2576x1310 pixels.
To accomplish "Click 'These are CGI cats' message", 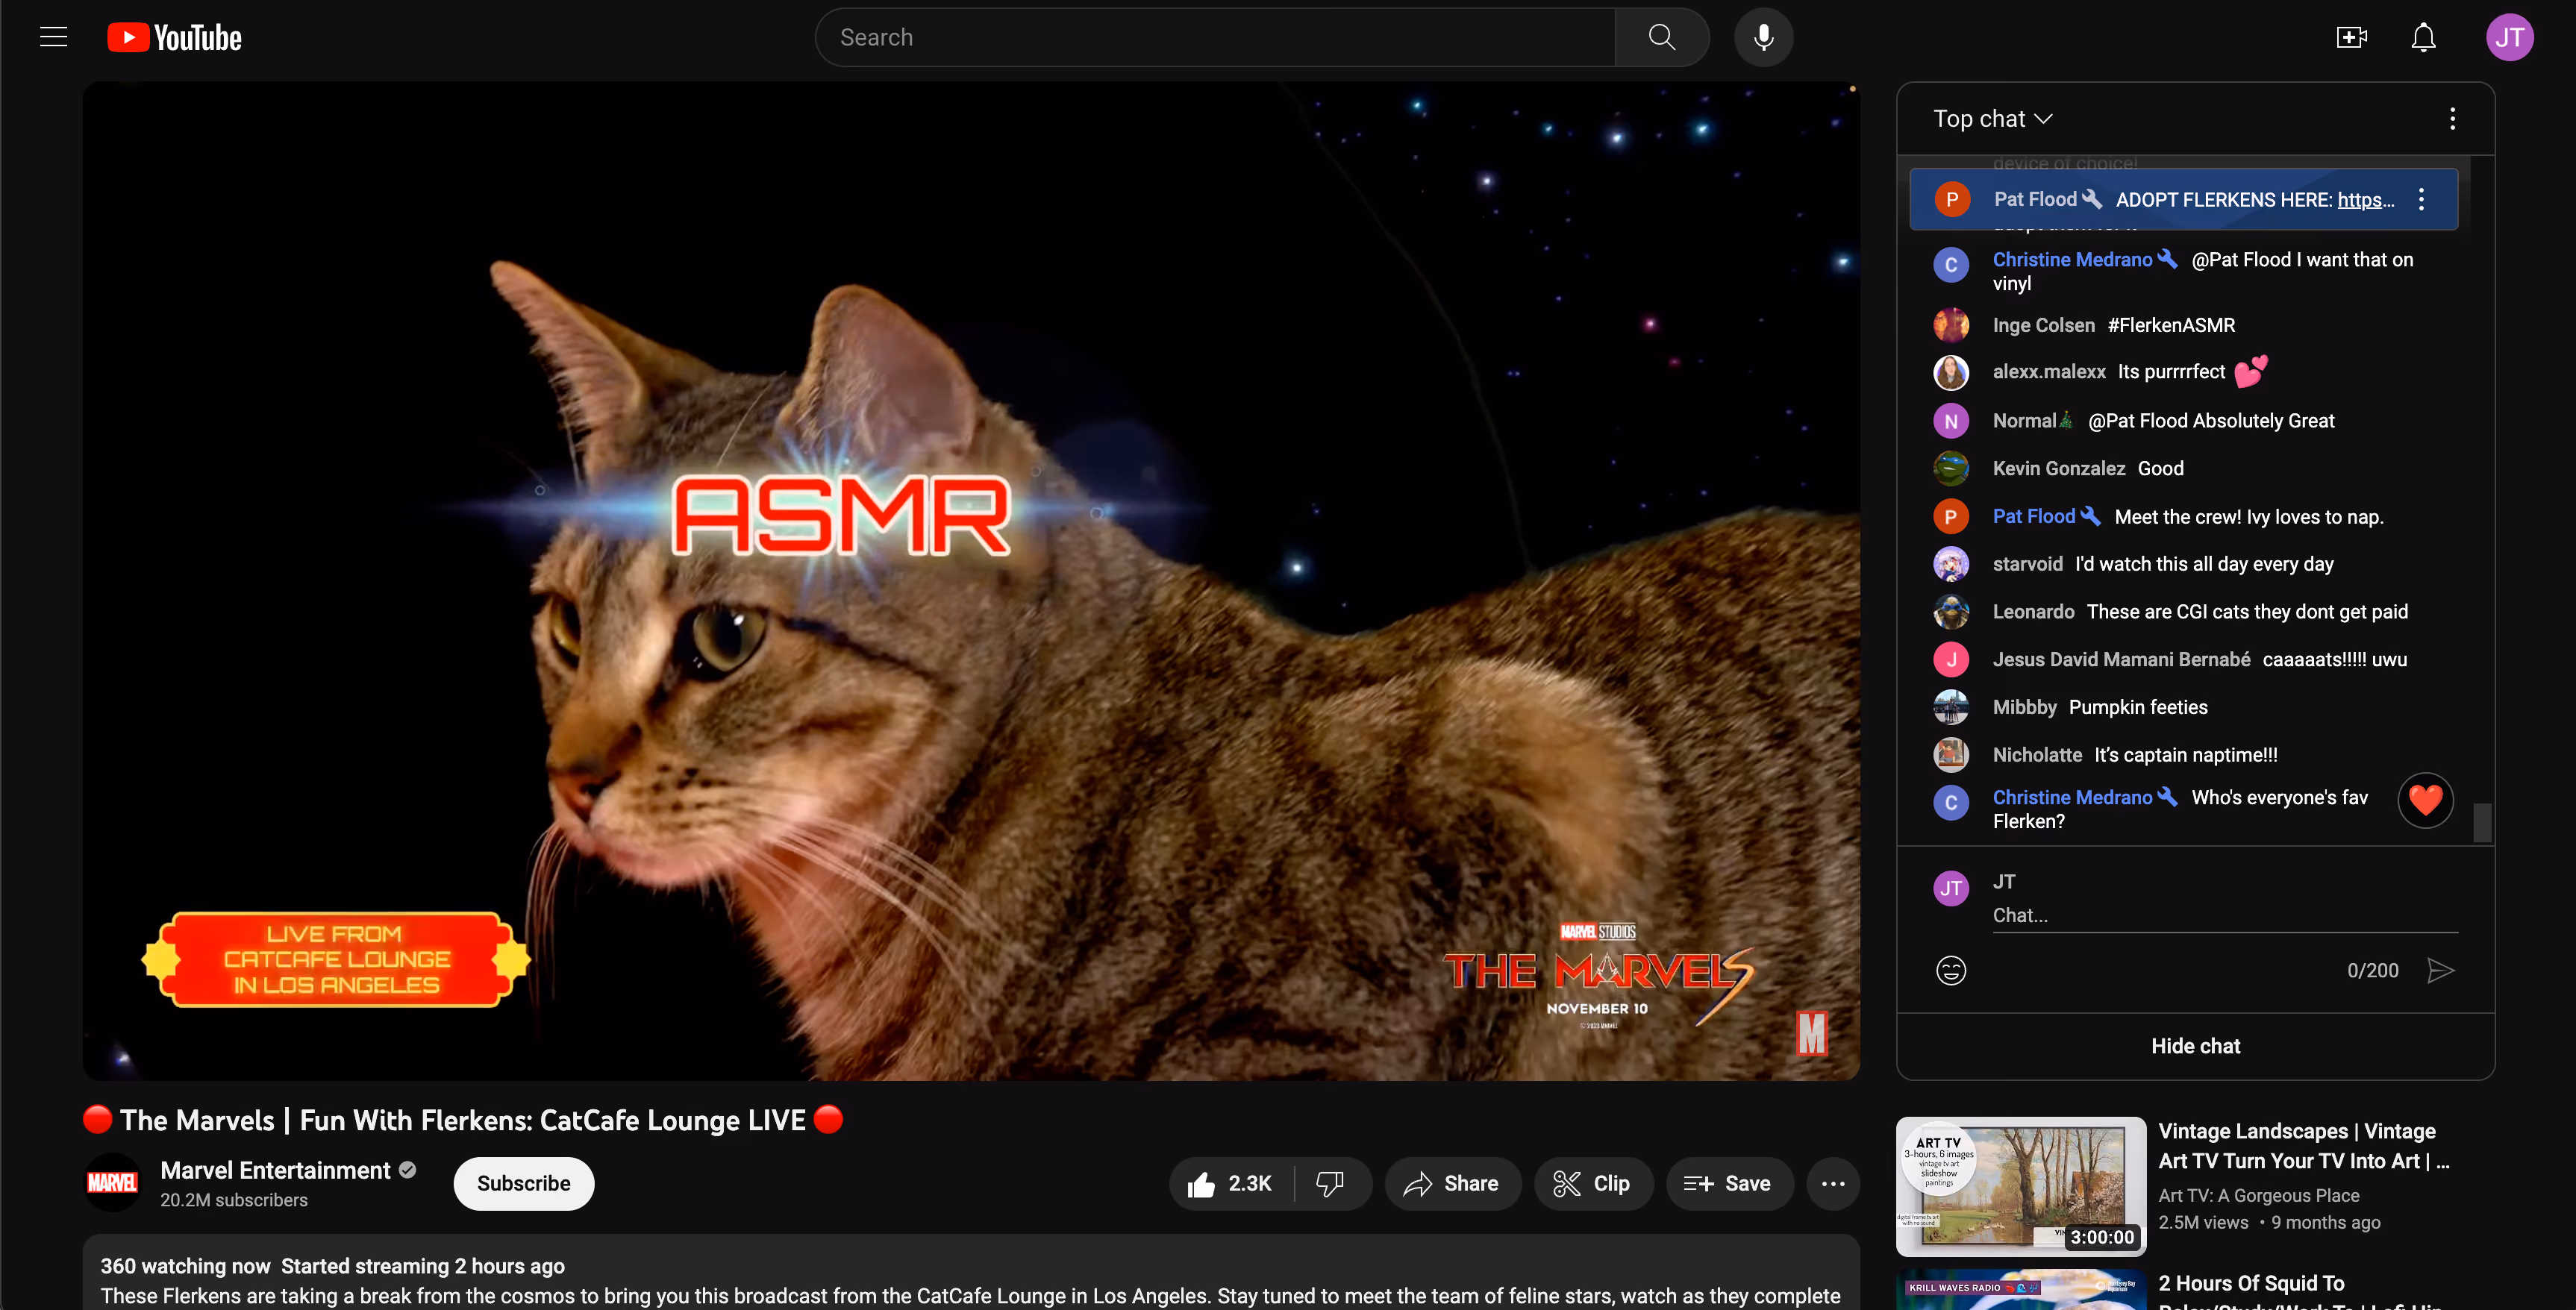I will (x=2247, y=612).
